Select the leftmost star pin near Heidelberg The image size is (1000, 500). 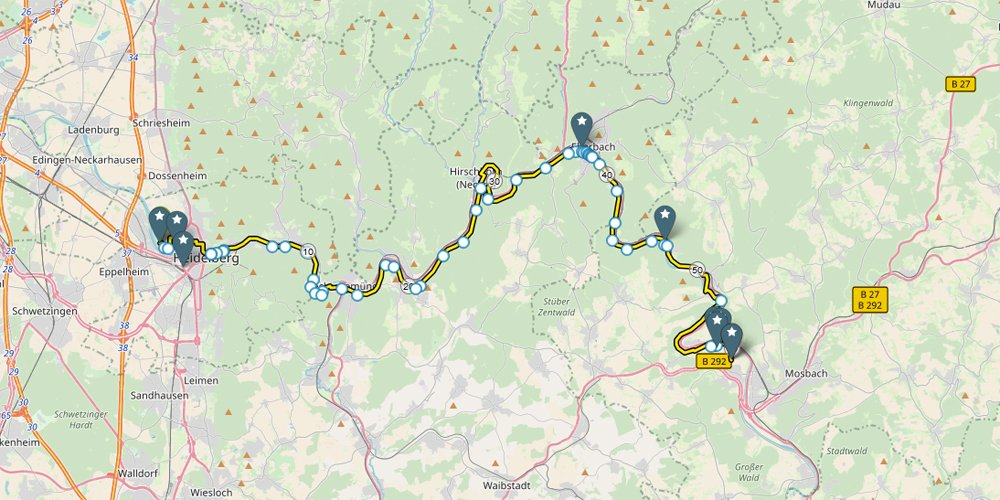159,223
